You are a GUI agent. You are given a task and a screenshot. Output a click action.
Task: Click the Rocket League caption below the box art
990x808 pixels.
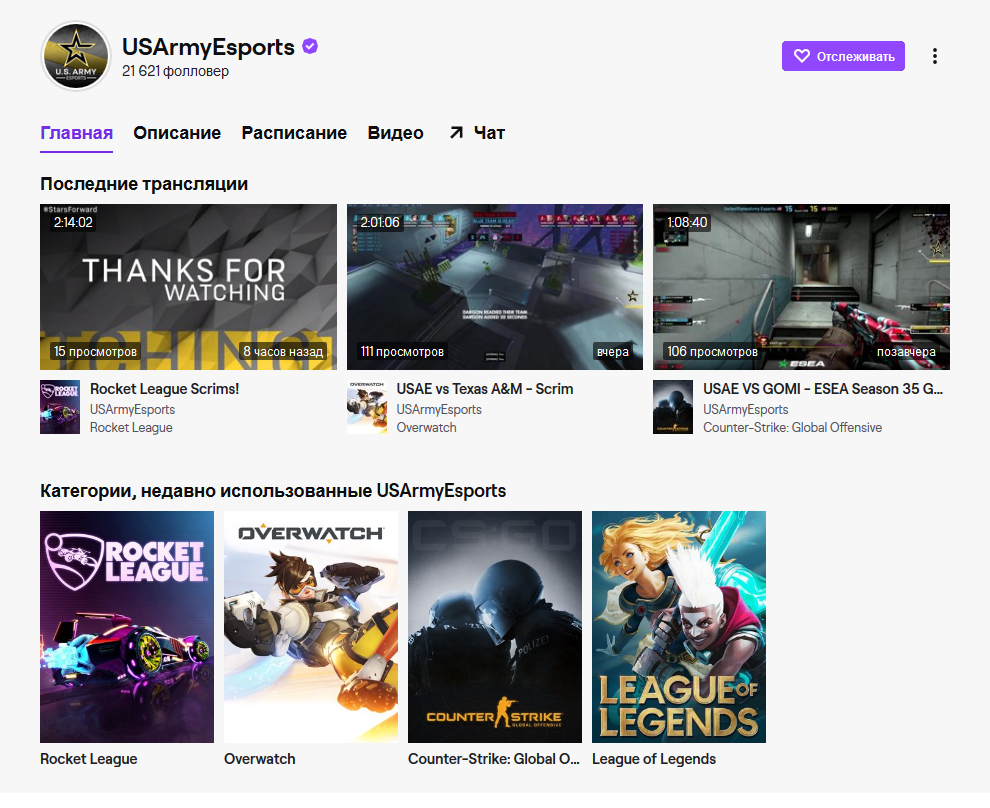[88, 759]
